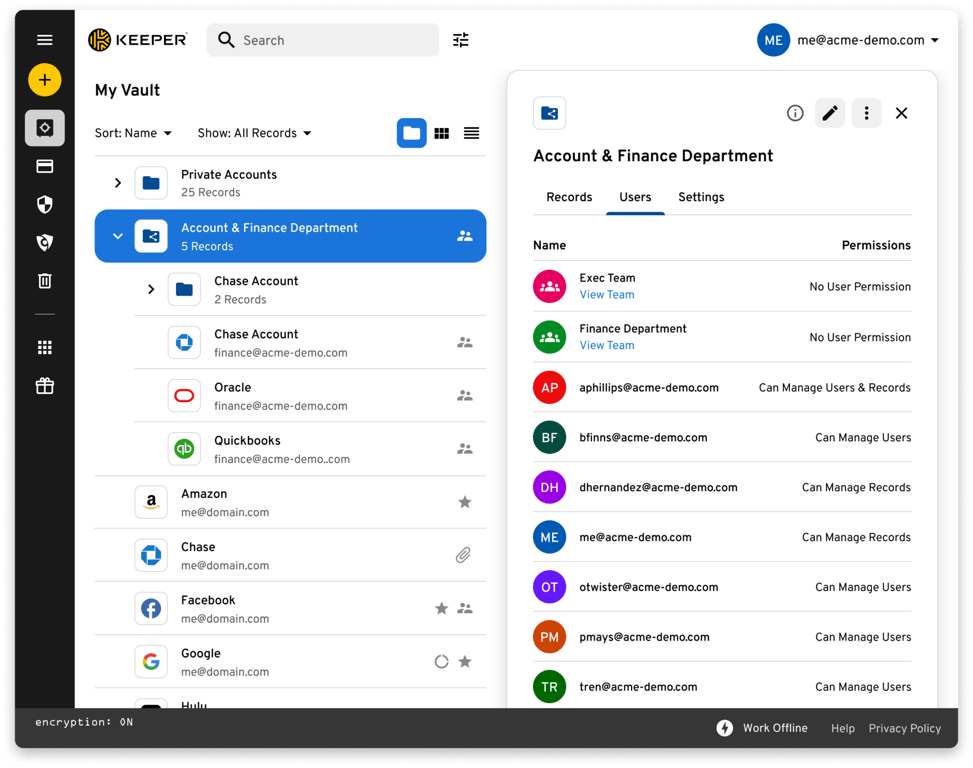Open the Google record
The image size is (973, 768).
tap(290, 662)
